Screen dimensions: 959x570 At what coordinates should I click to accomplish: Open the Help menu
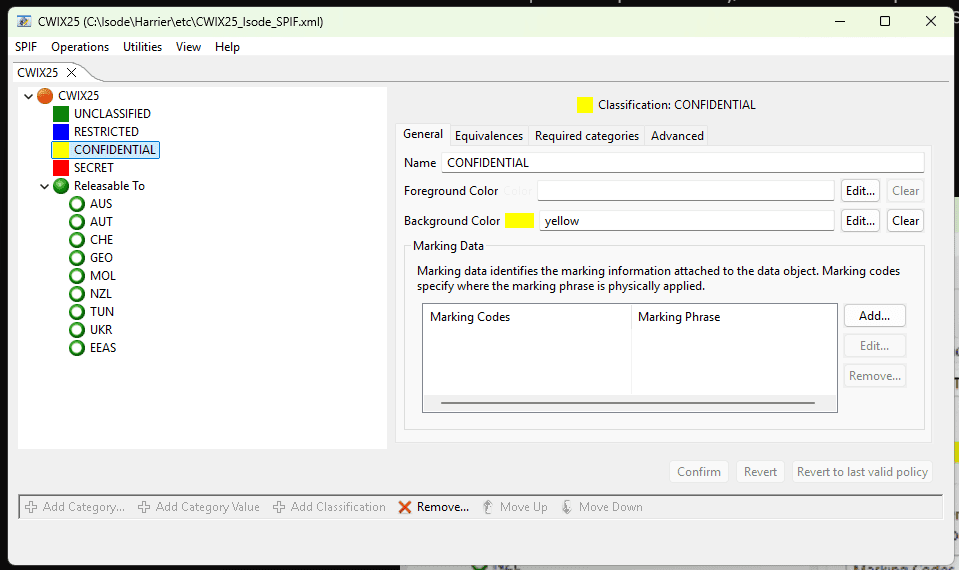228,47
